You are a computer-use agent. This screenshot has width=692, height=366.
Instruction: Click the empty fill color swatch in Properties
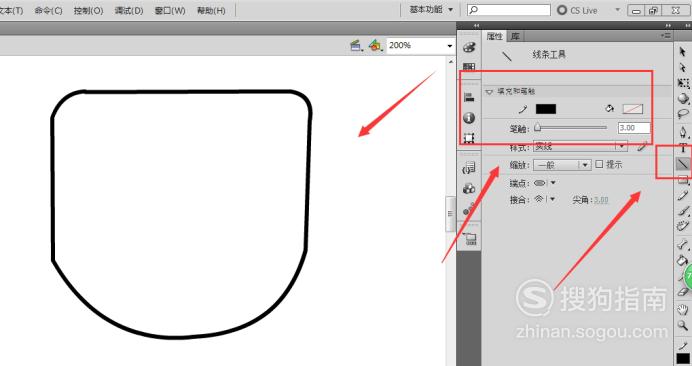(632, 109)
